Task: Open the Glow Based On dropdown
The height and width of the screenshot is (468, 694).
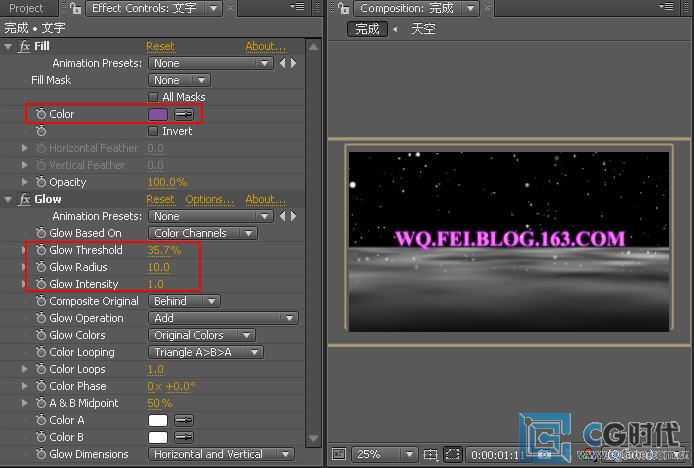Action: 203,233
